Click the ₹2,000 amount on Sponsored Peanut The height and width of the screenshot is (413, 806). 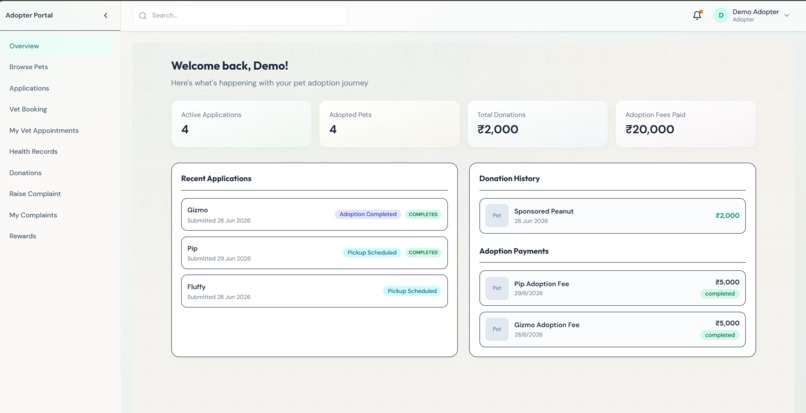point(727,216)
